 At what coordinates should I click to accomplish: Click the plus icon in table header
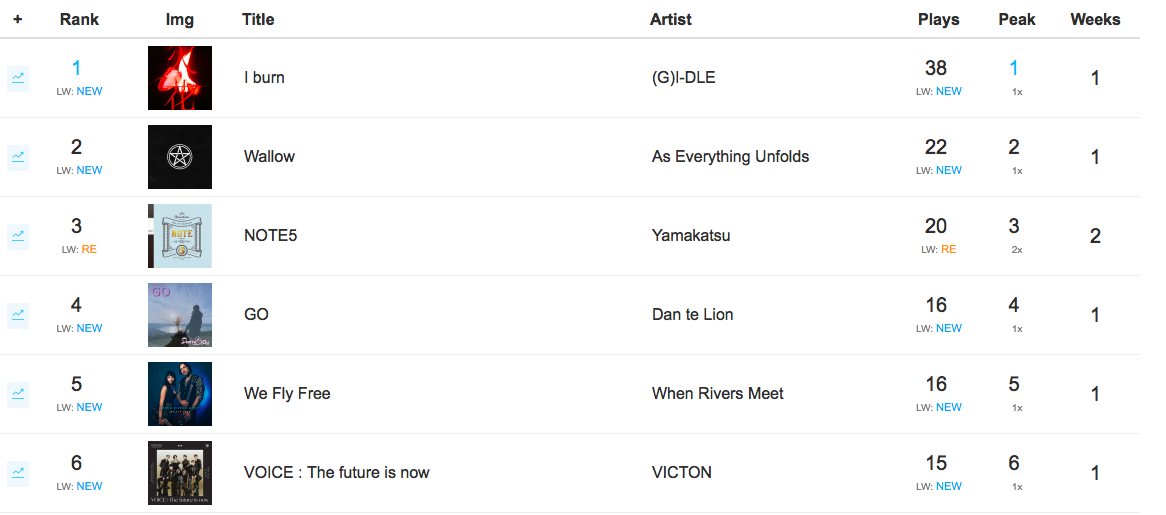18,19
